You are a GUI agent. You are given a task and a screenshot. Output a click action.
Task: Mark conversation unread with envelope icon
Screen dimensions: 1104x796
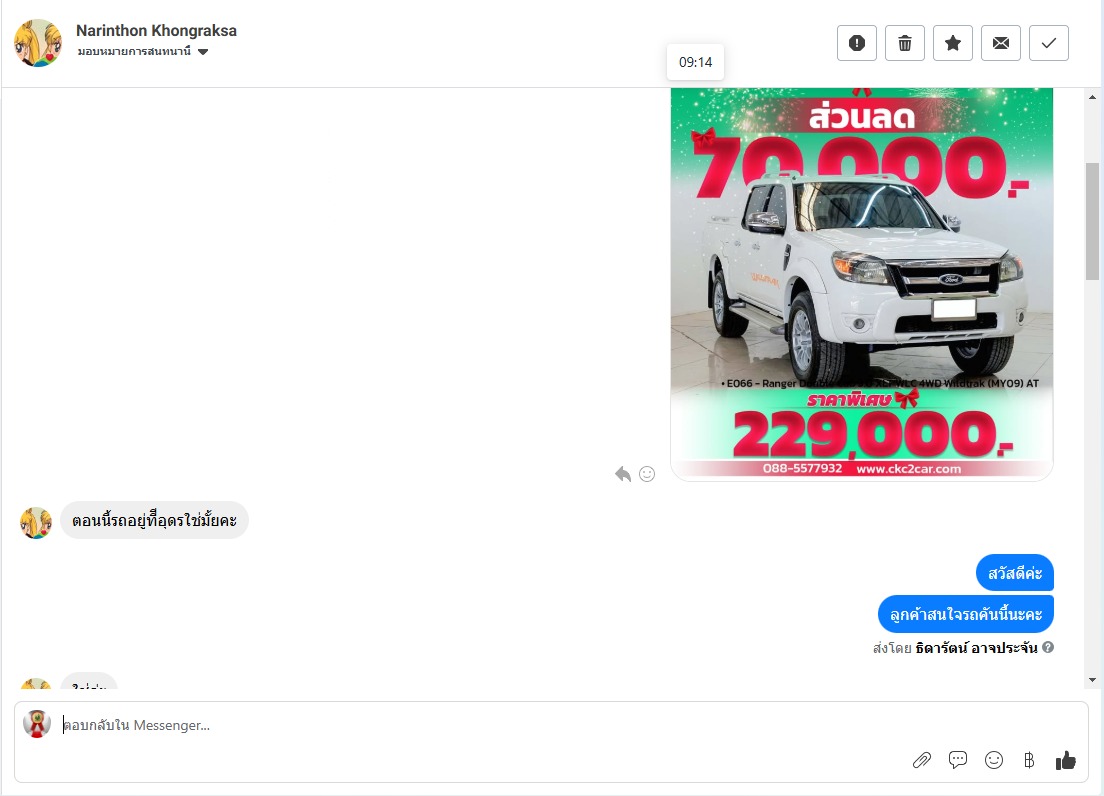(1000, 43)
